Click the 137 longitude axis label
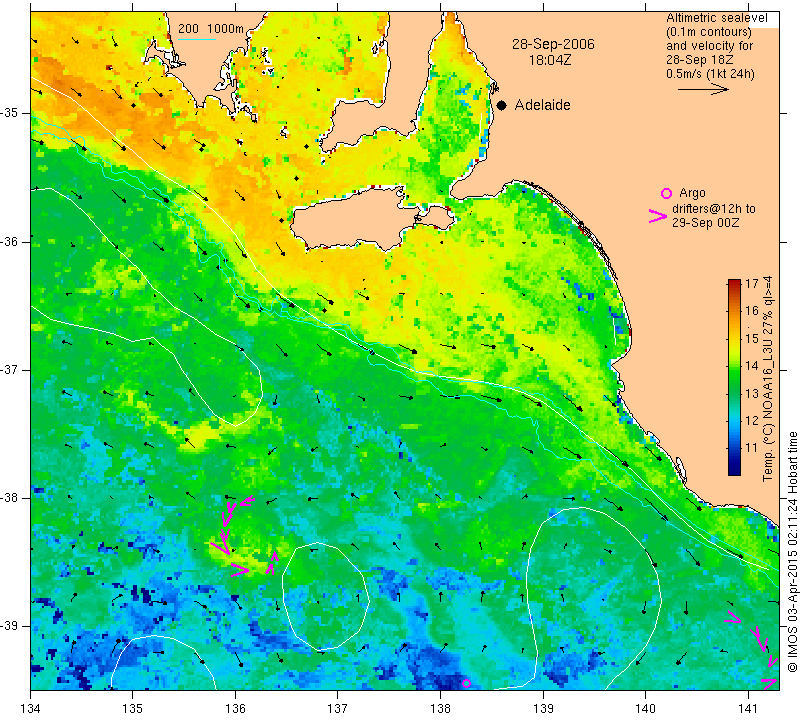This screenshot has height=720, width=800. point(337,708)
